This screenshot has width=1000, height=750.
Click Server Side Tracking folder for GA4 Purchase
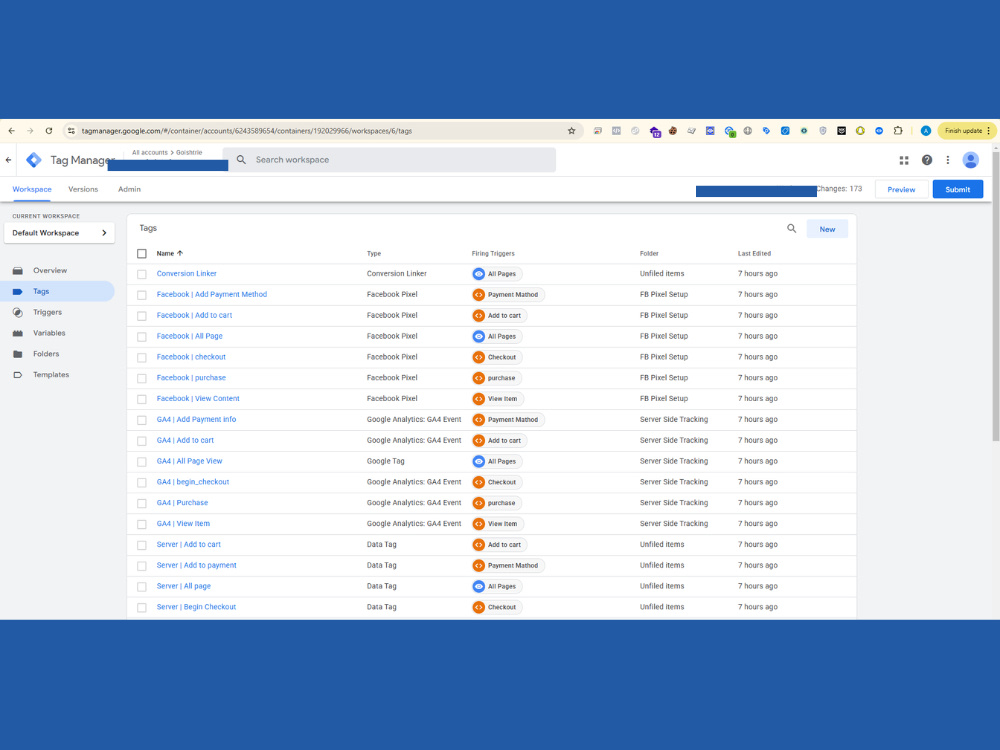coord(673,503)
